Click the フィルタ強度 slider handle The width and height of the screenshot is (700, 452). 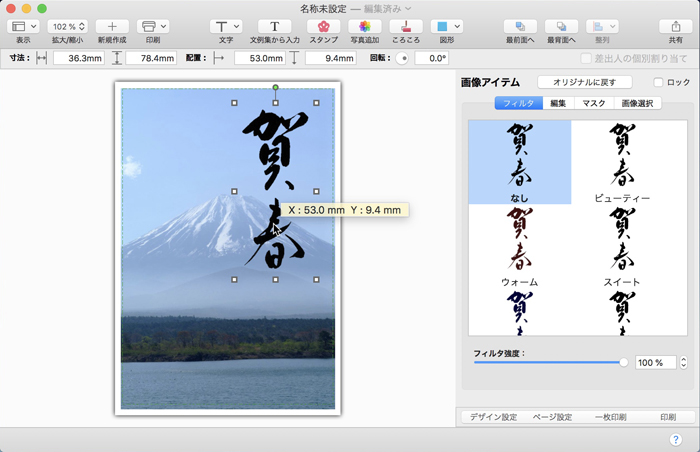tap(624, 362)
